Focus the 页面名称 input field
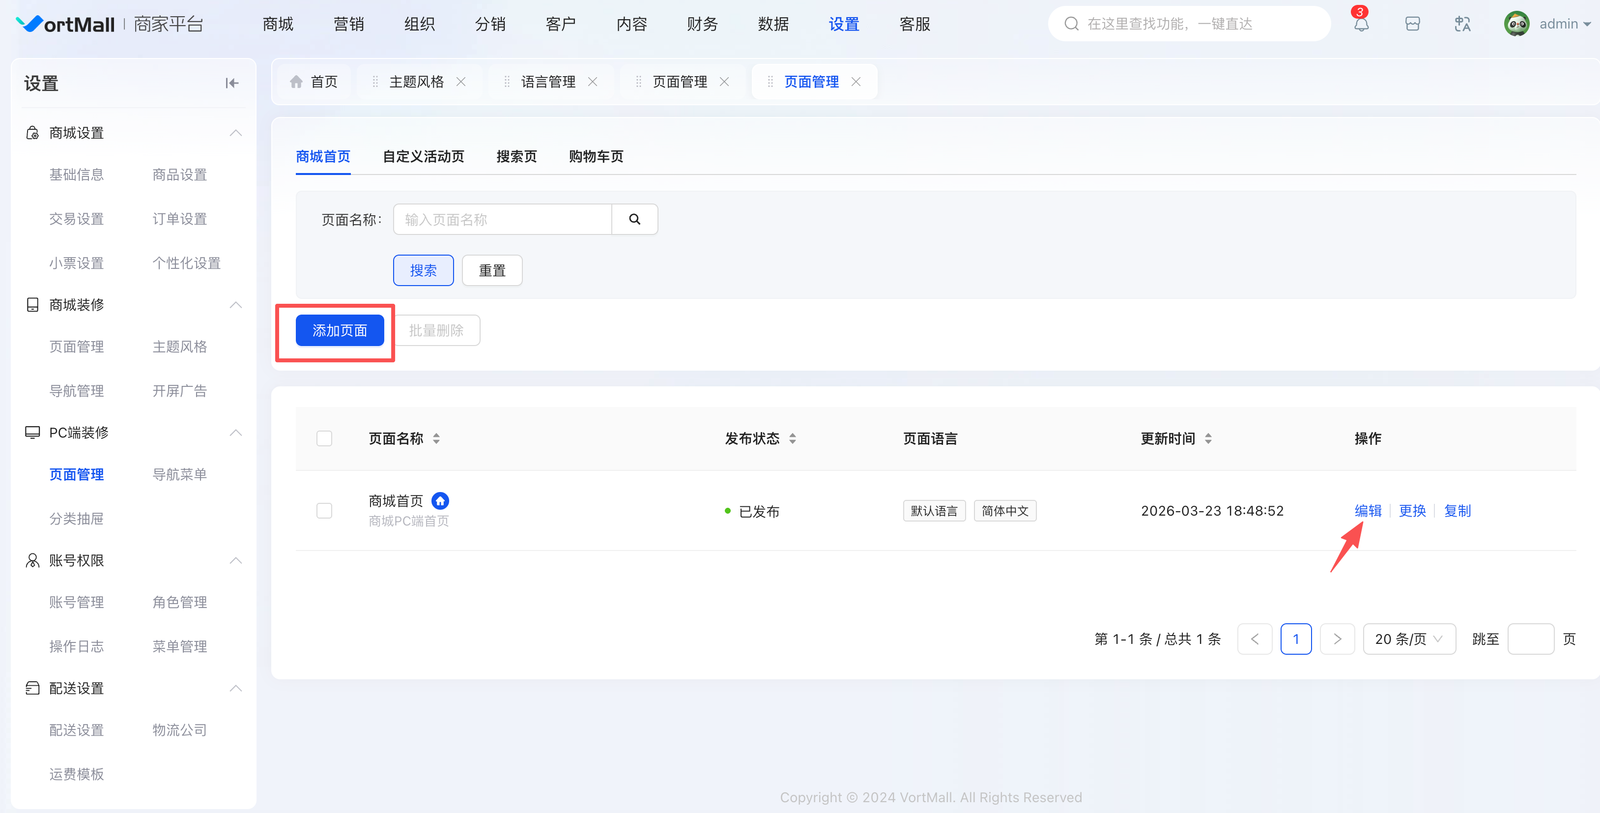1600x813 pixels. (x=502, y=219)
